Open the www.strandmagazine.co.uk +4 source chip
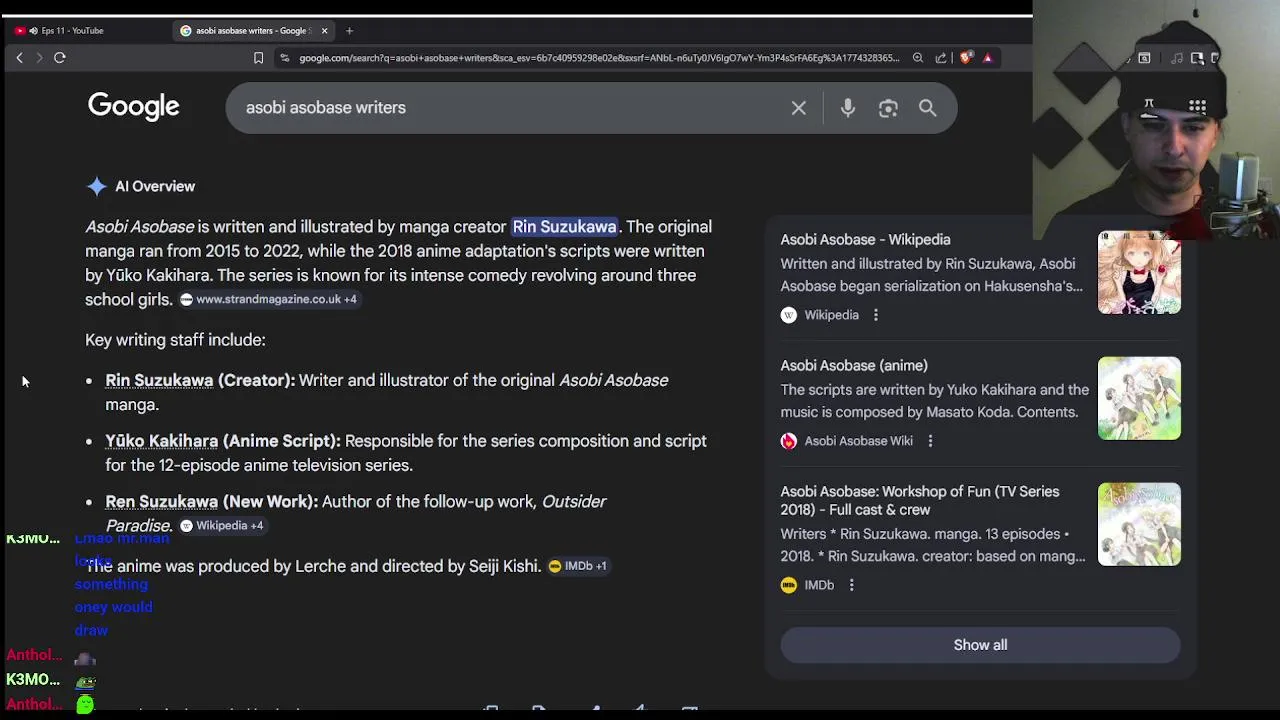The width and height of the screenshot is (1280, 720). pos(268,299)
